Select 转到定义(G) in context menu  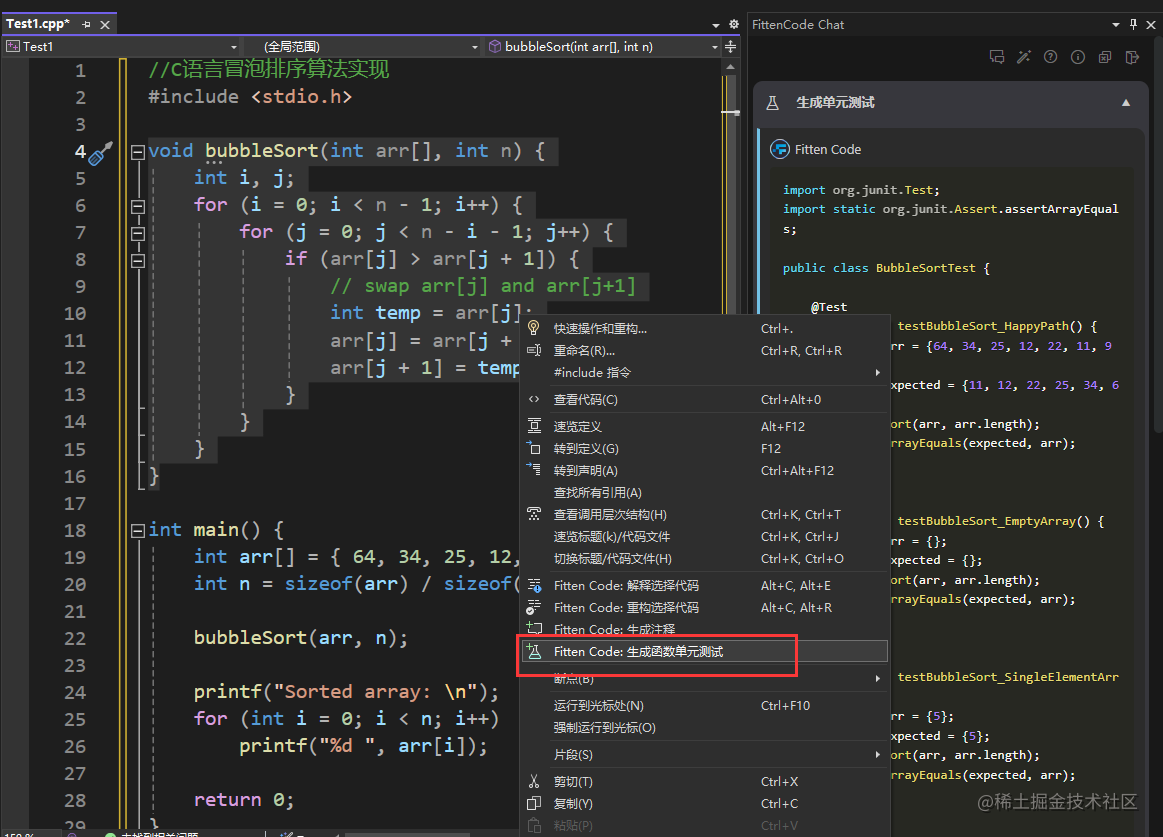coord(705,448)
